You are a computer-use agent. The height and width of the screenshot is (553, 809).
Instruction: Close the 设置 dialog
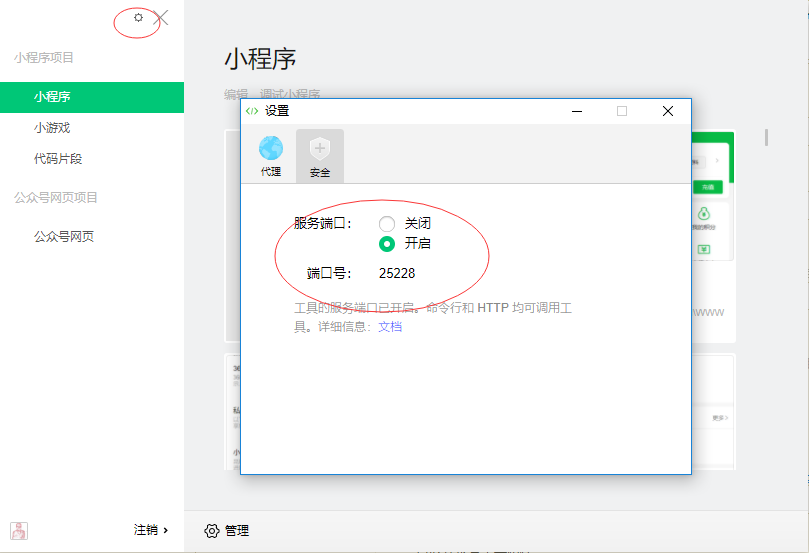tap(668, 111)
